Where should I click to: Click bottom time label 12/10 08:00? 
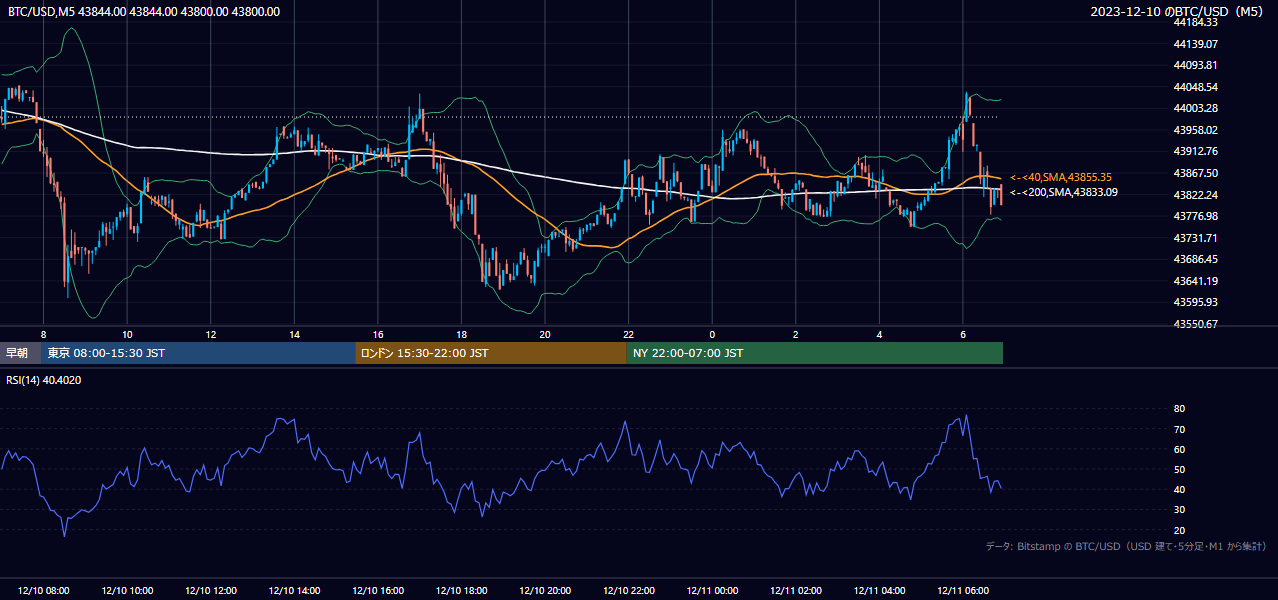pos(43,591)
